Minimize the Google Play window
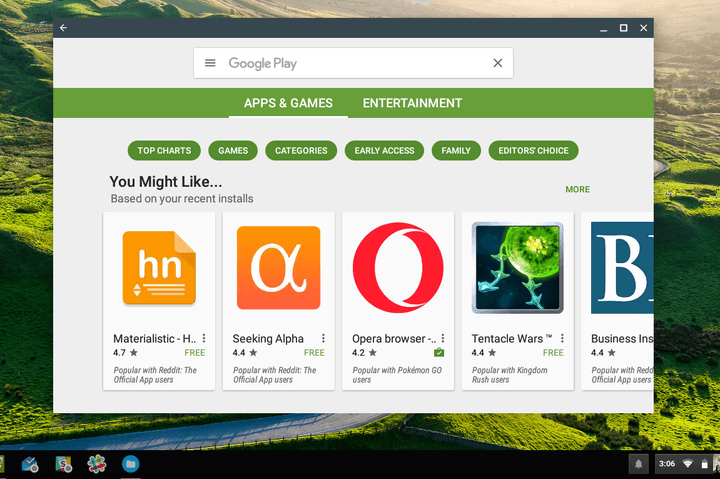720x479 pixels. coord(603,28)
